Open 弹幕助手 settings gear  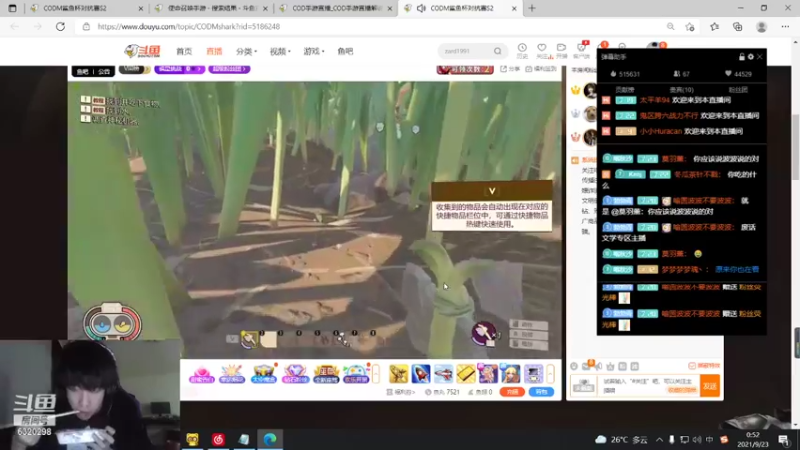coord(751,57)
